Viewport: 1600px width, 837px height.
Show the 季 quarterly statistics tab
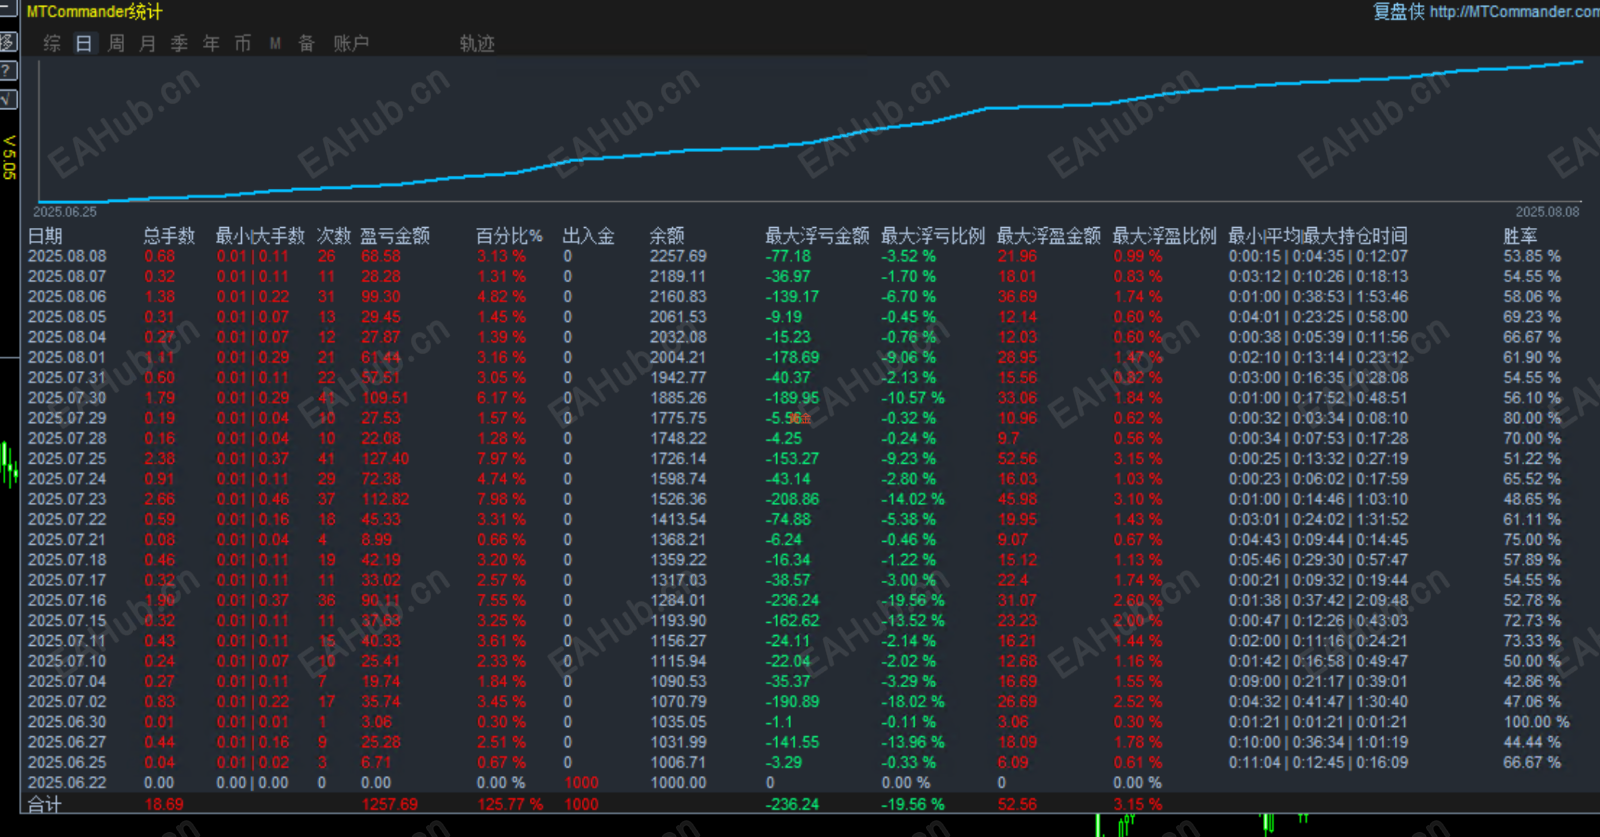[x=179, y=43]
